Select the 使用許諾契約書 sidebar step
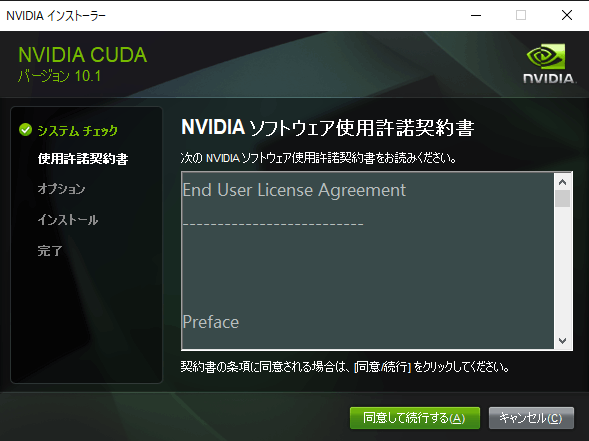 pos(83,159)
